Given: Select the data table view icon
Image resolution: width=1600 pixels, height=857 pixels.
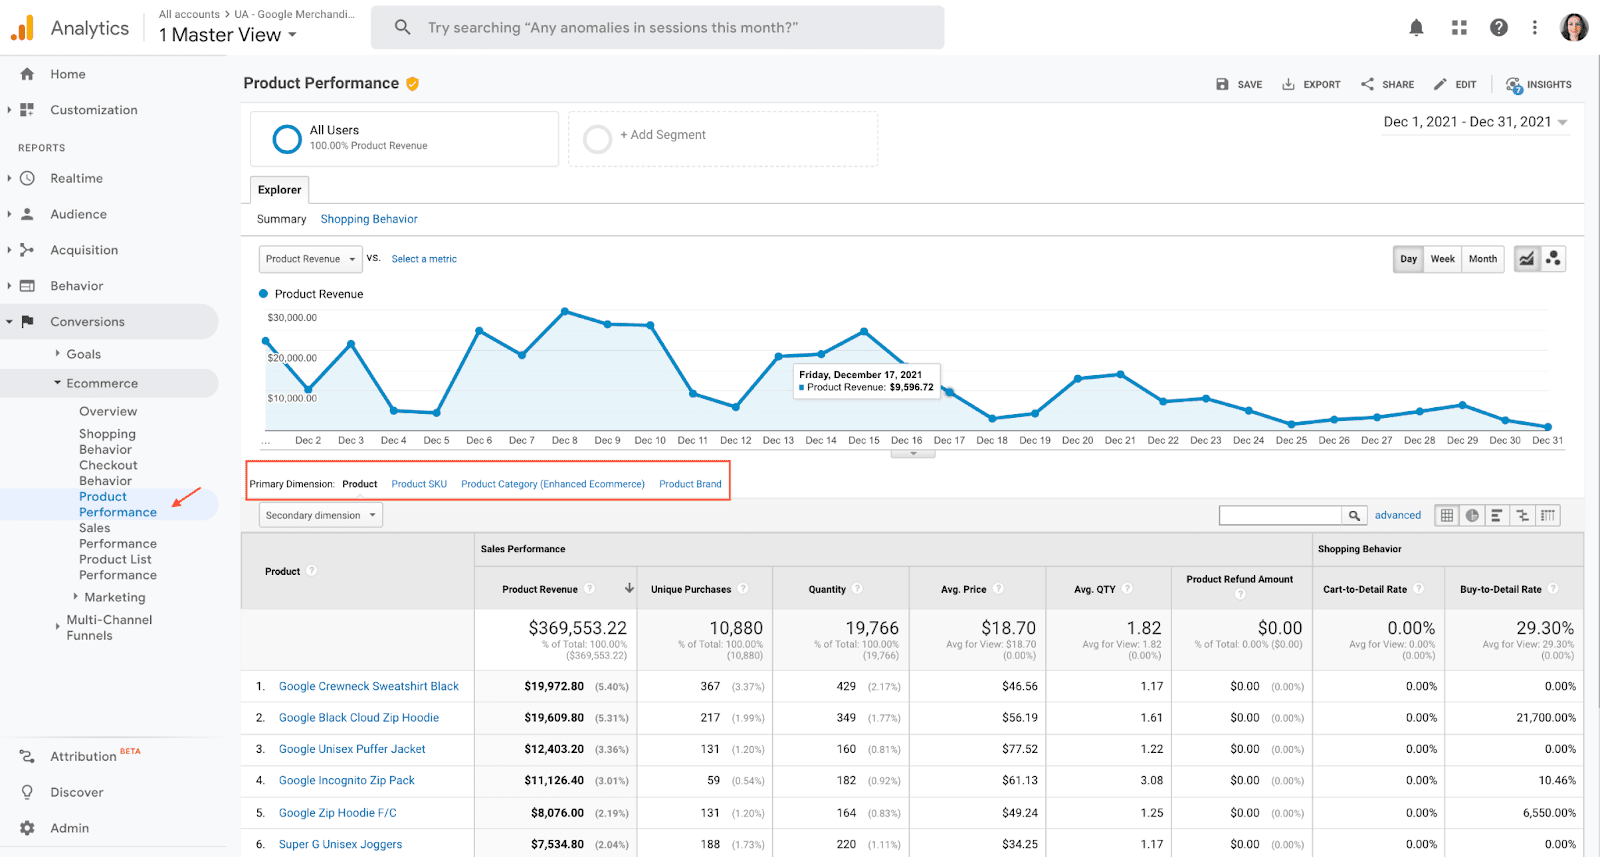Looking at the screenshot, I should click(1447, 516).
